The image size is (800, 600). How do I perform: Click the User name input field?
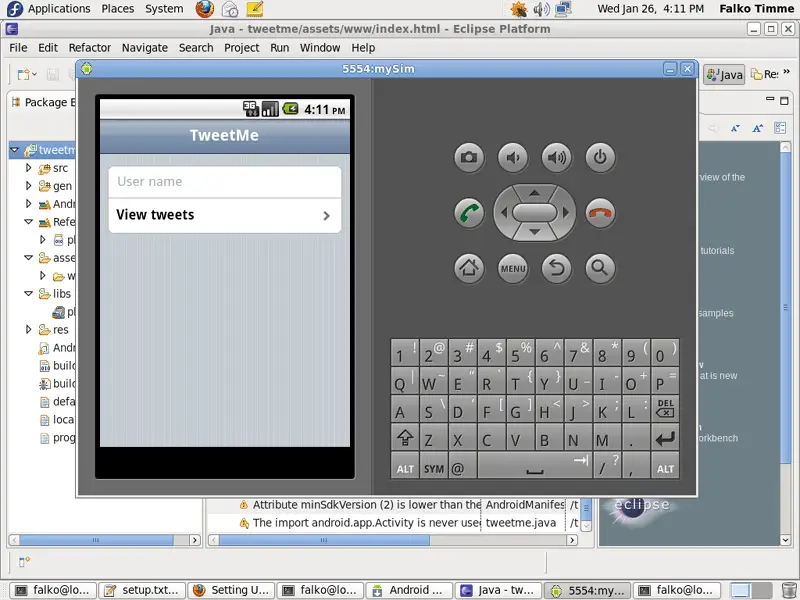224,182
